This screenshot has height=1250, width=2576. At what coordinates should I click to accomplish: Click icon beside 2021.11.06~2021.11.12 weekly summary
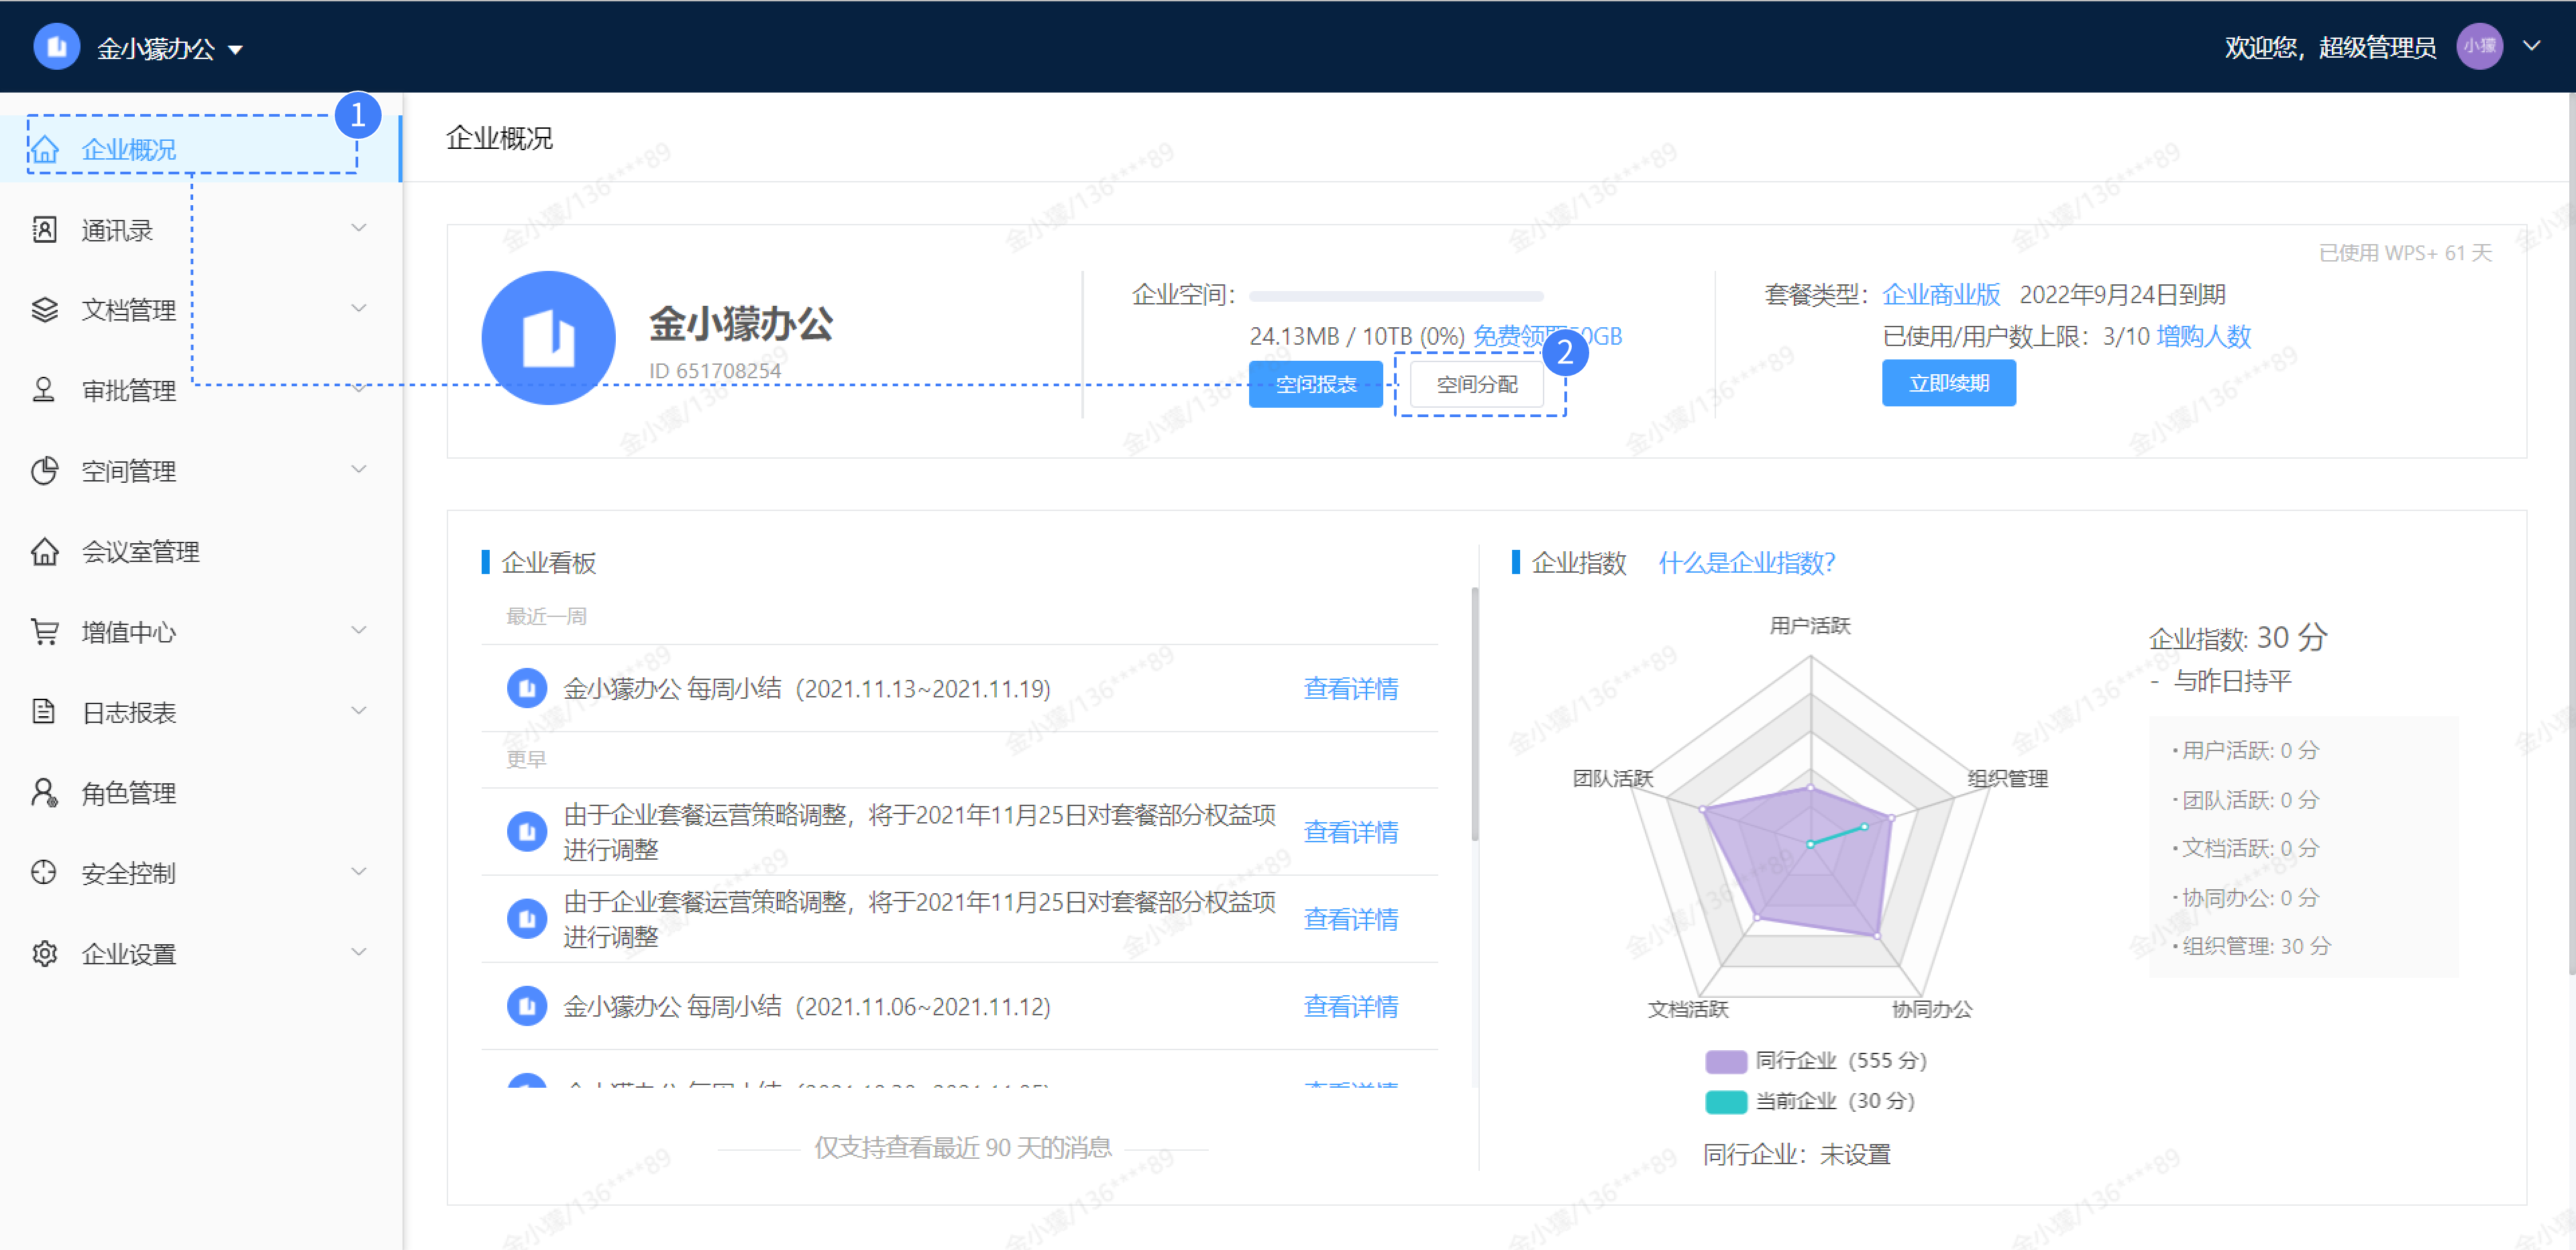pos(527,1006)
